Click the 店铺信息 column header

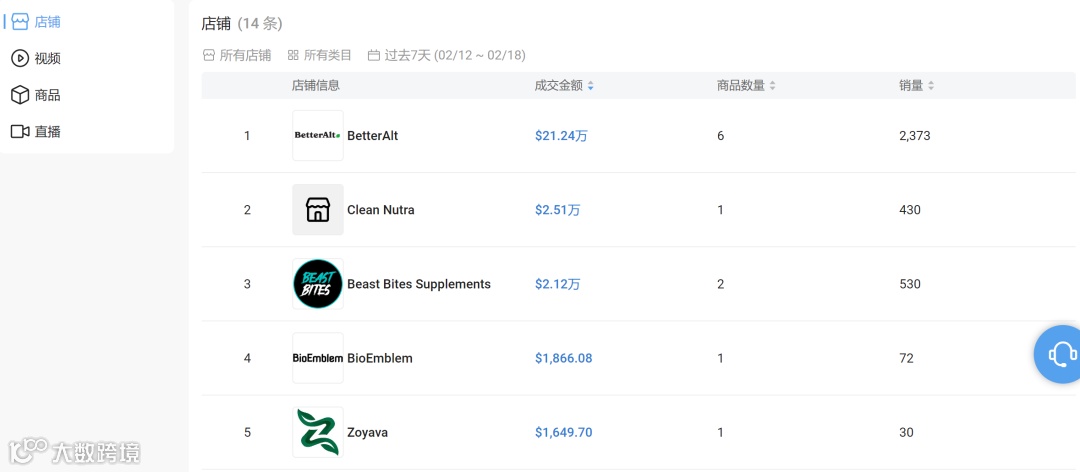pos(315,85)
